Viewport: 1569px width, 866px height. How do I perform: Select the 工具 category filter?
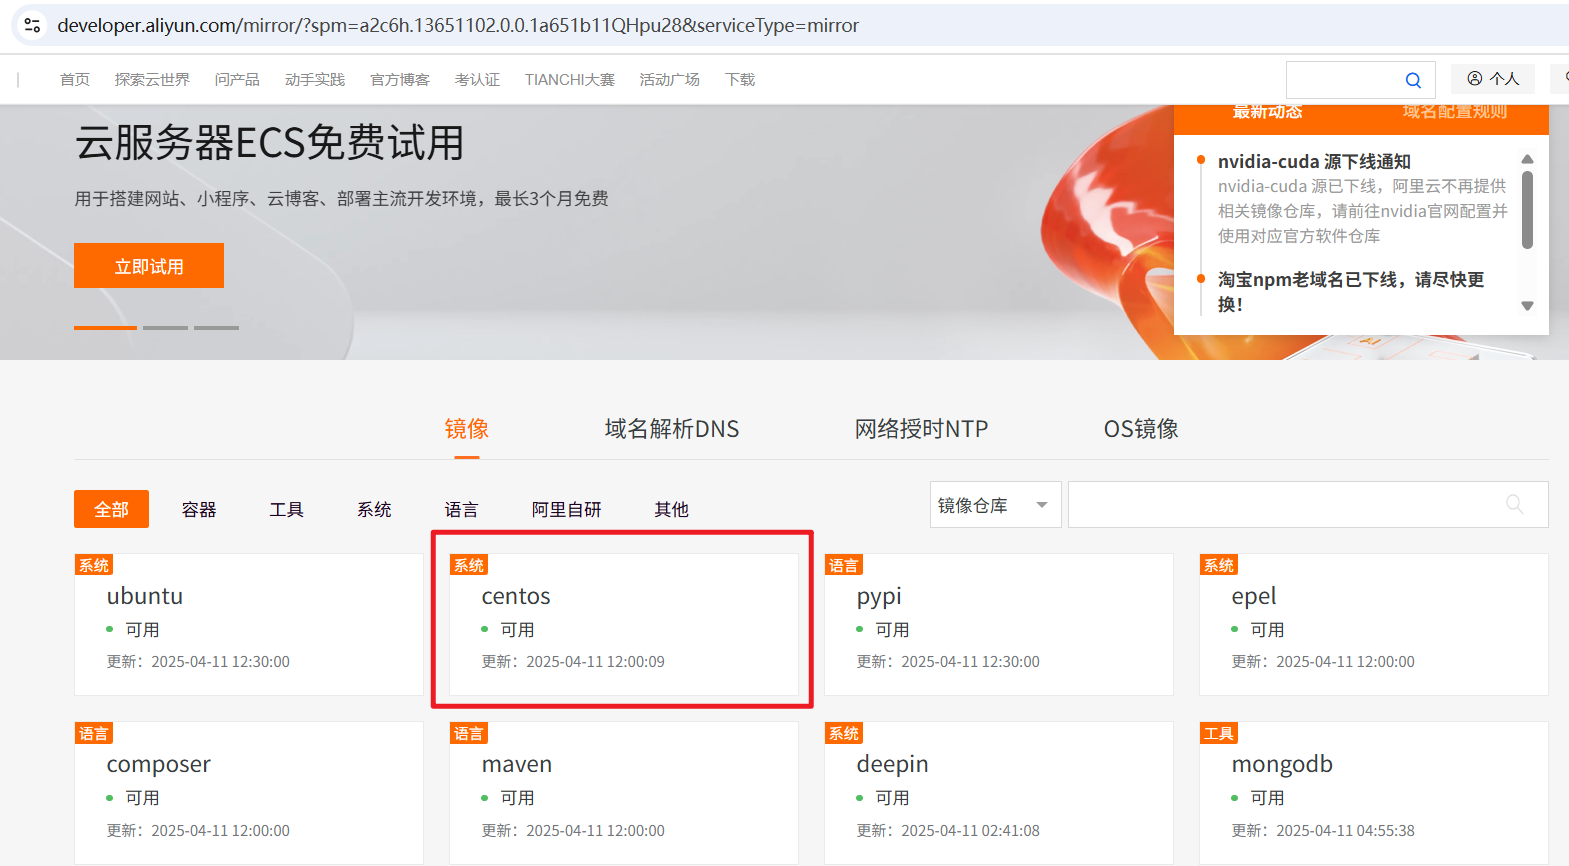286,509
